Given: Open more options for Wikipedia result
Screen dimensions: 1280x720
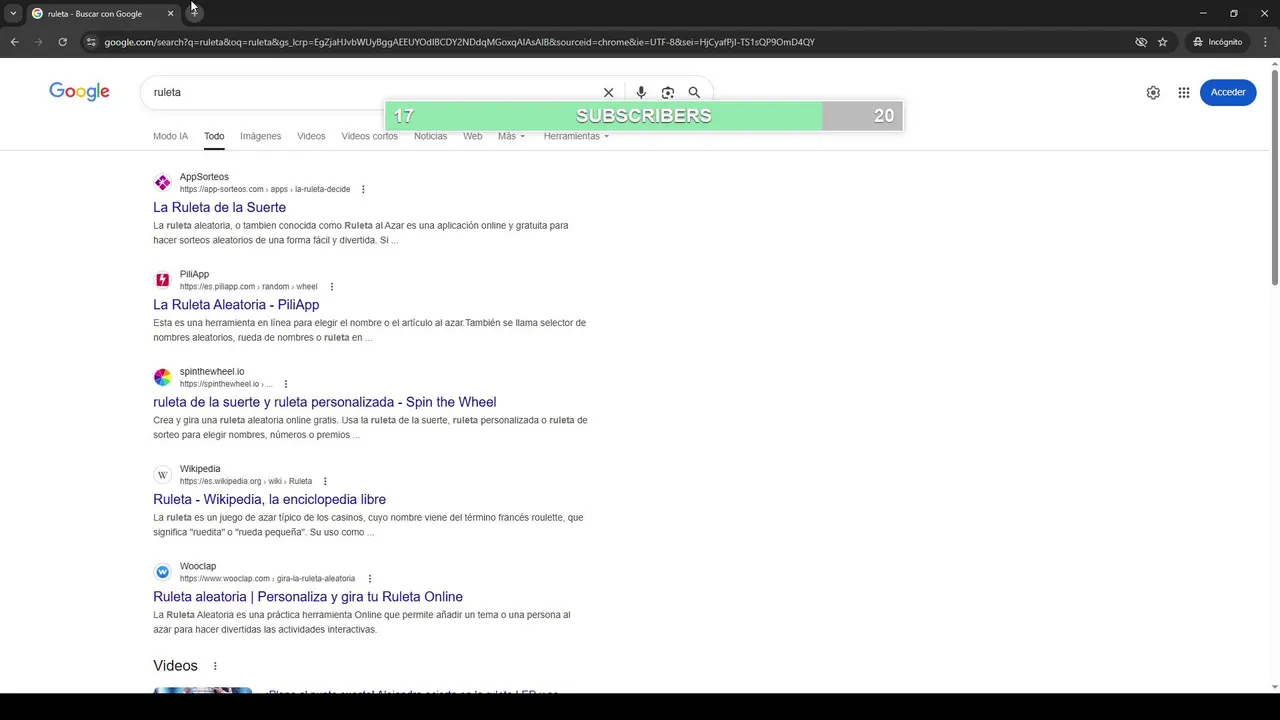Looking at the screenshot, I should point(325,481).
